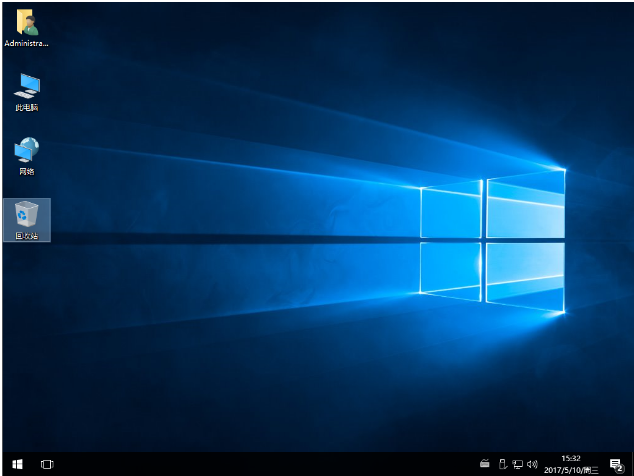This screenshot has width=634, height=476.
Task: Click the 15:32 taskbar clock time
Action: pyautogui.click(x=570, y=458)
